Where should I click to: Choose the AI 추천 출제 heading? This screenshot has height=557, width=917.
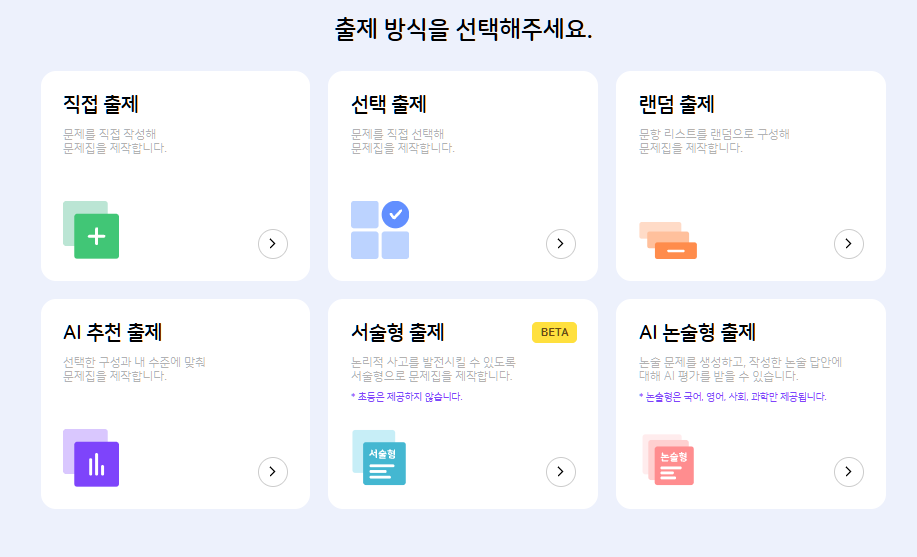click(112, 332)
